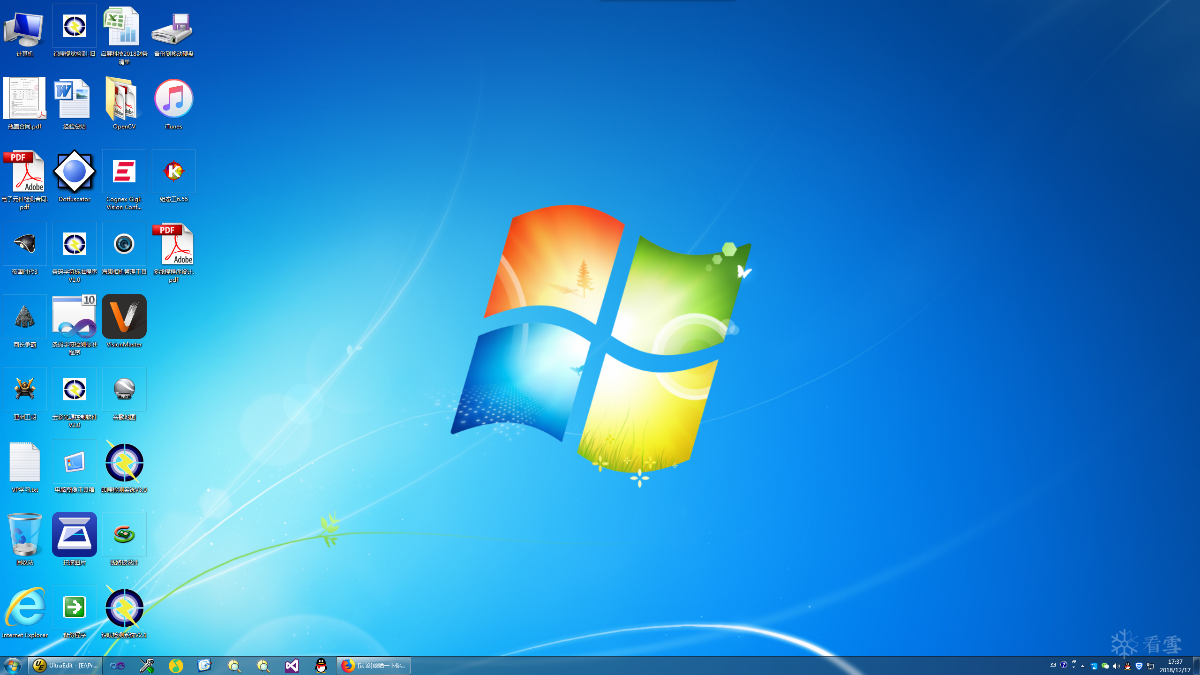The height and width of the screenshot is (675, 1200).
Task: Select the Excel spreadsheet file on desktop
Action: pyautogui.click(x=124, y=33)
